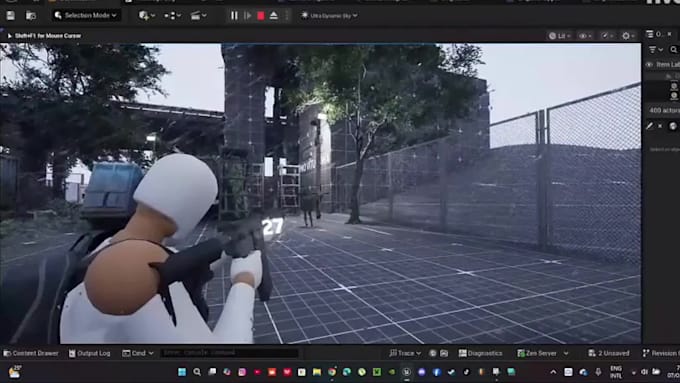This screenshot has height=383, width=680.
Task: Advance a single frame with the skip button
Action: pyautogui.click(x=248, y=16)
